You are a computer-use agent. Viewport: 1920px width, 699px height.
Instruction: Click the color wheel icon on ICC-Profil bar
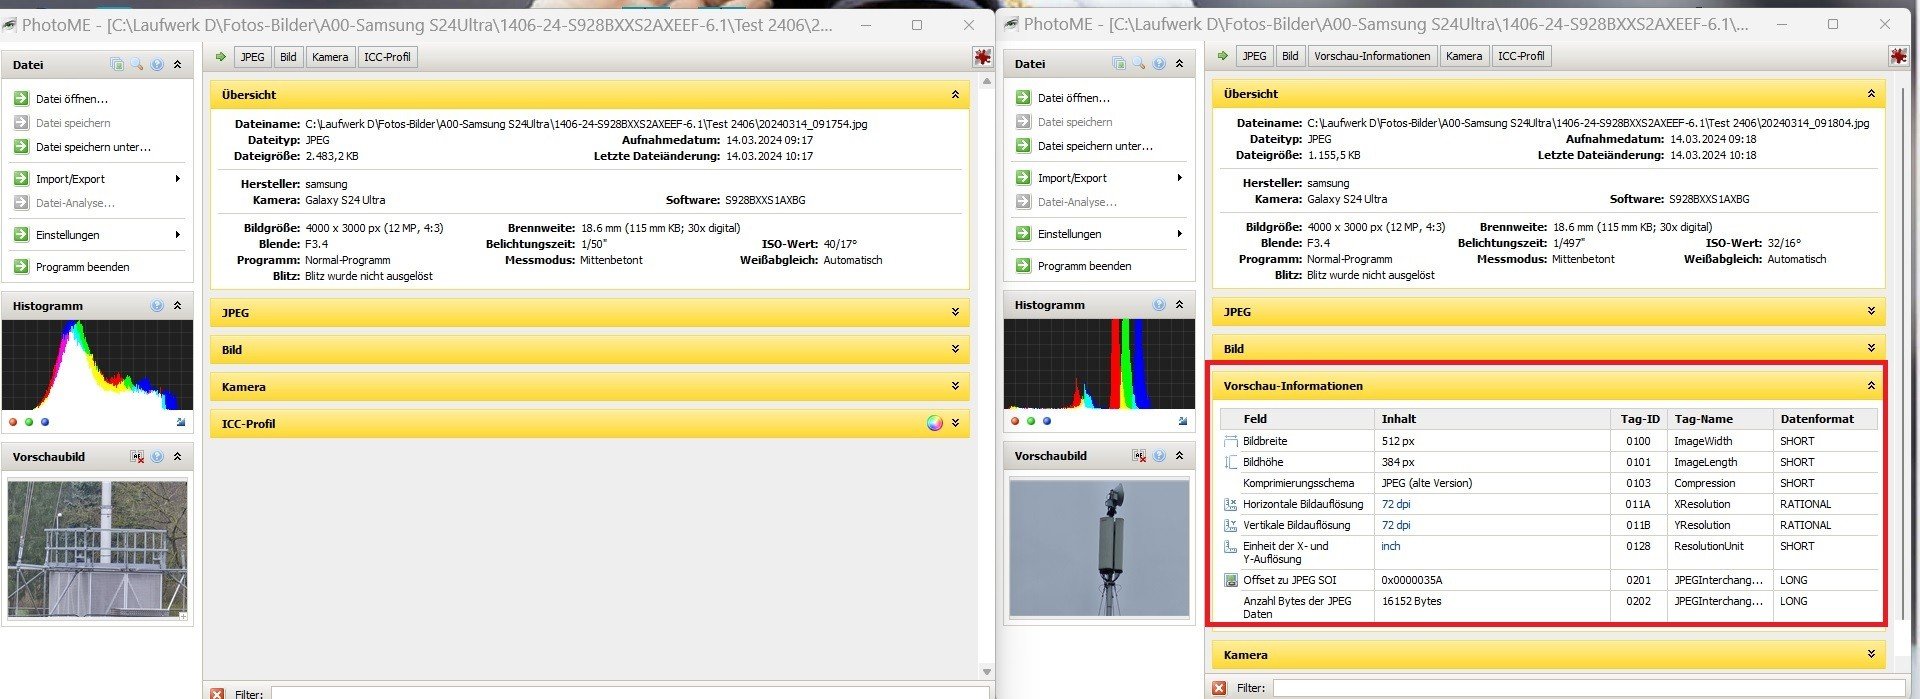pos(934,424)
